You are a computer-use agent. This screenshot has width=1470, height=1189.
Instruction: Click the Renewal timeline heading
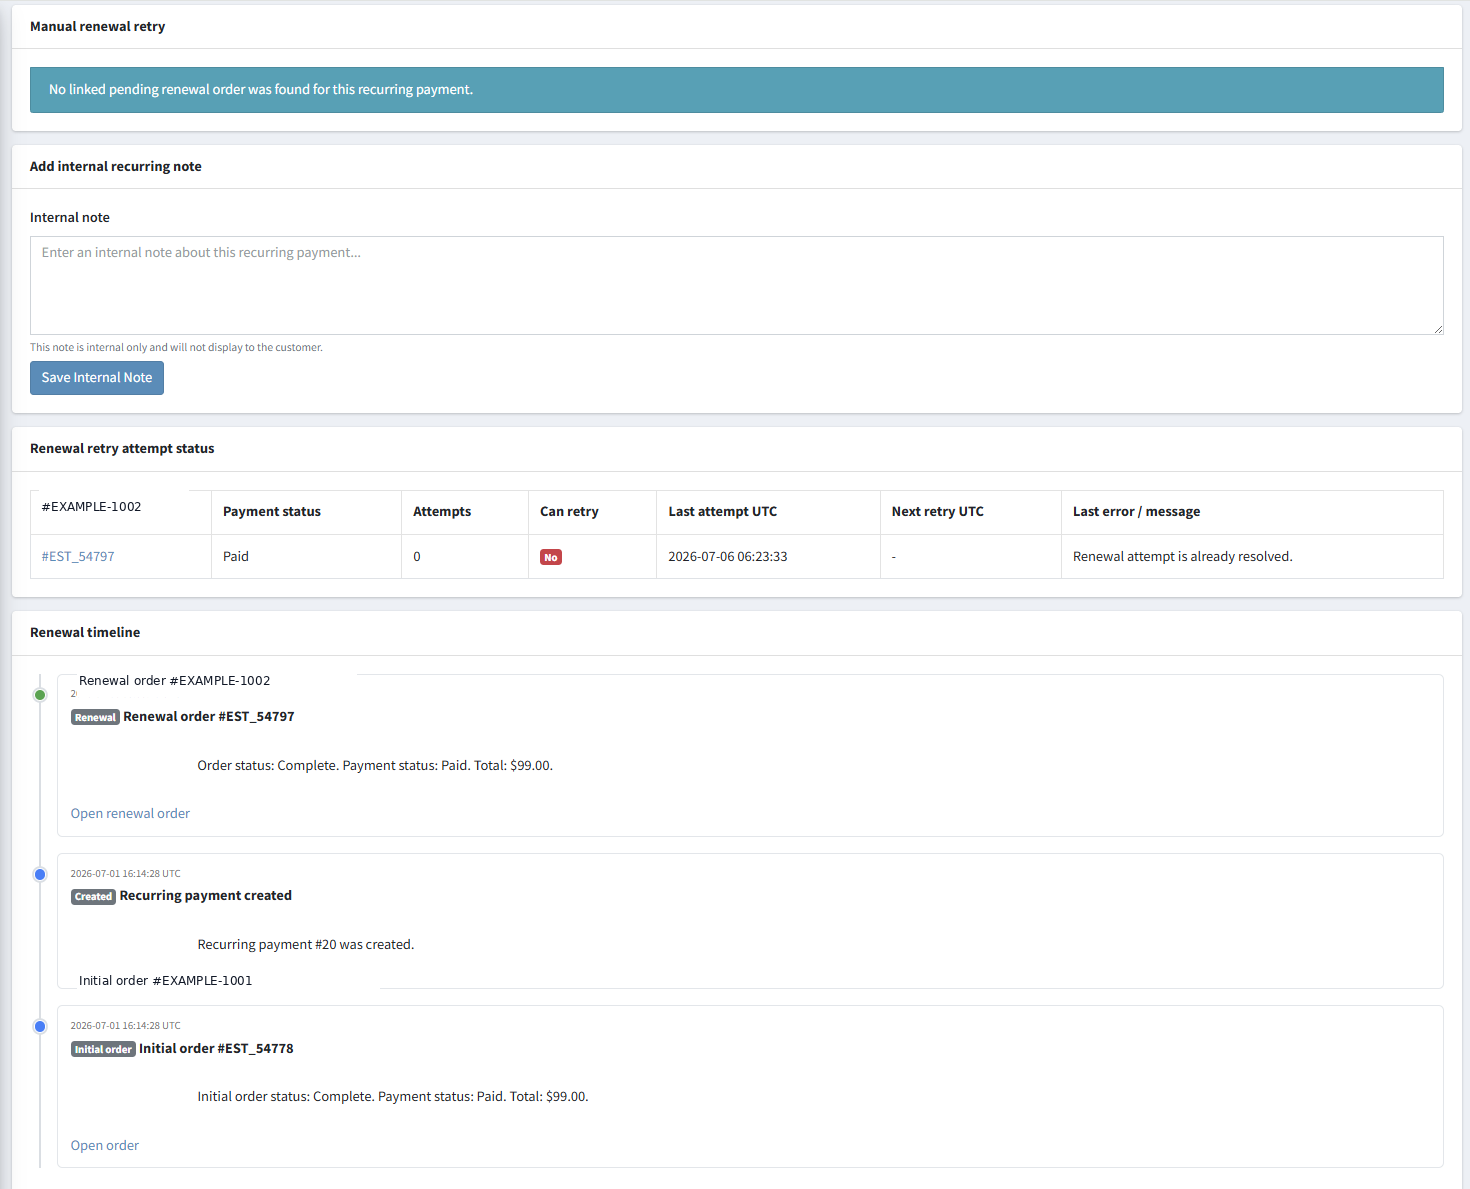[x=85, y=633]
